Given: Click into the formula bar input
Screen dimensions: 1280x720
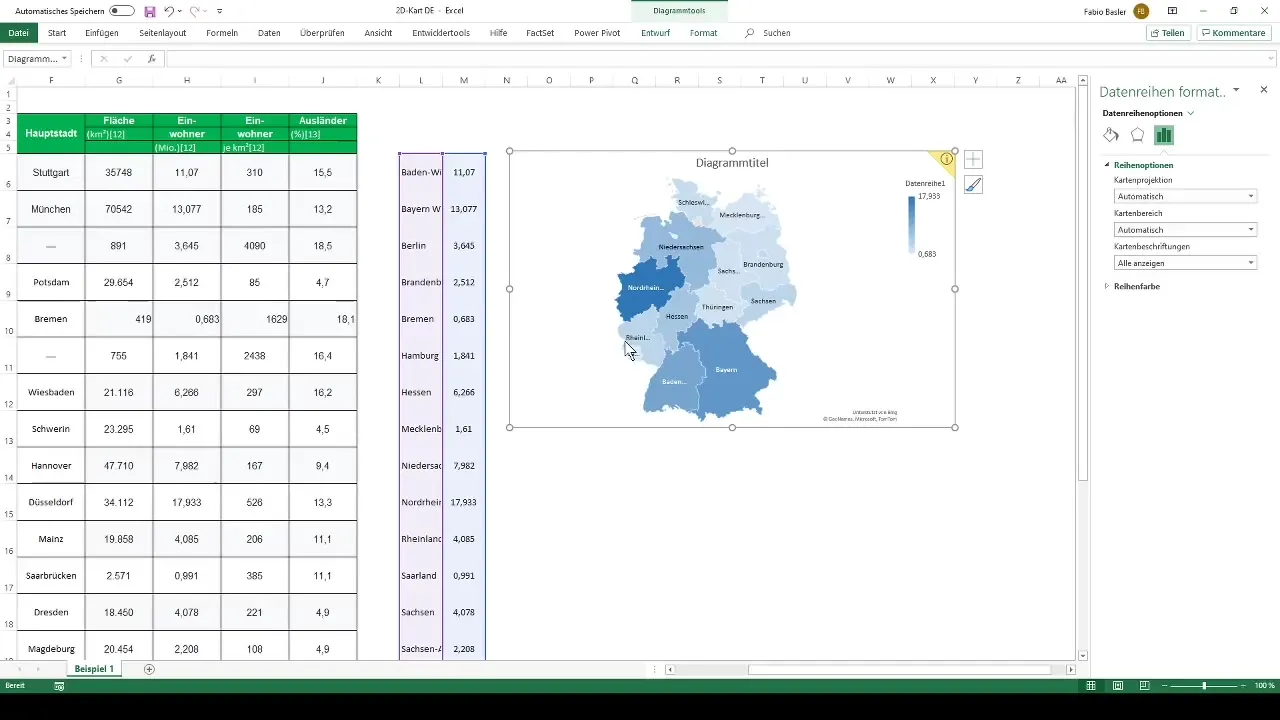Looking at the screenshot, I should 720,59.
